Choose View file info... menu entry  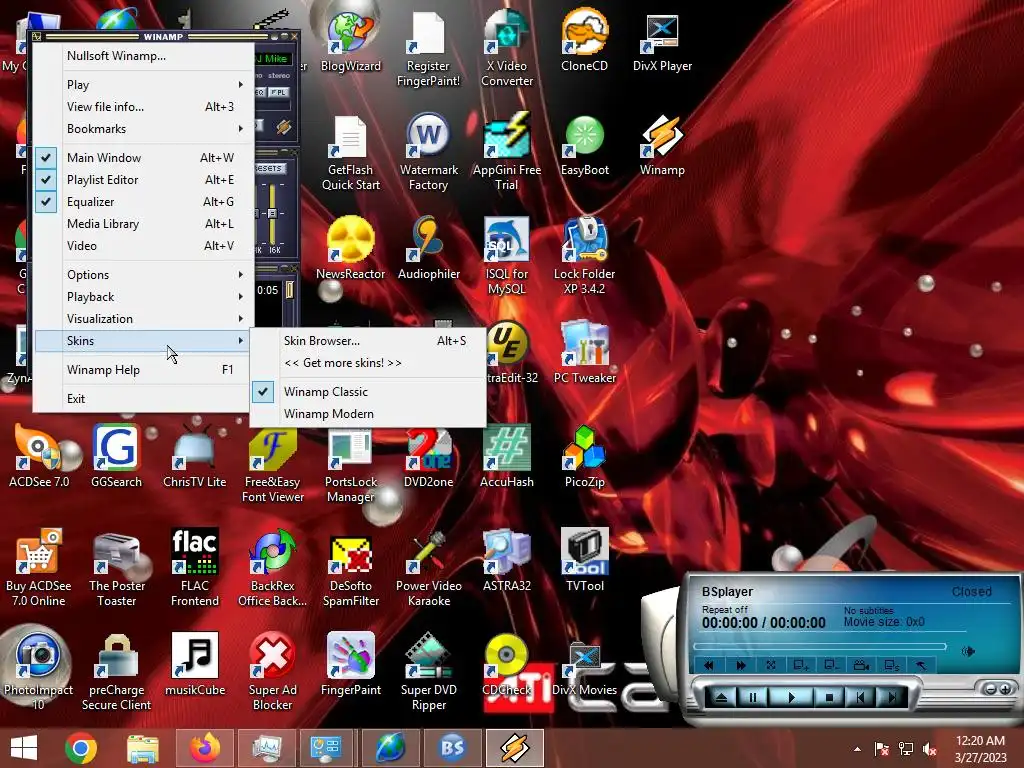141,106
